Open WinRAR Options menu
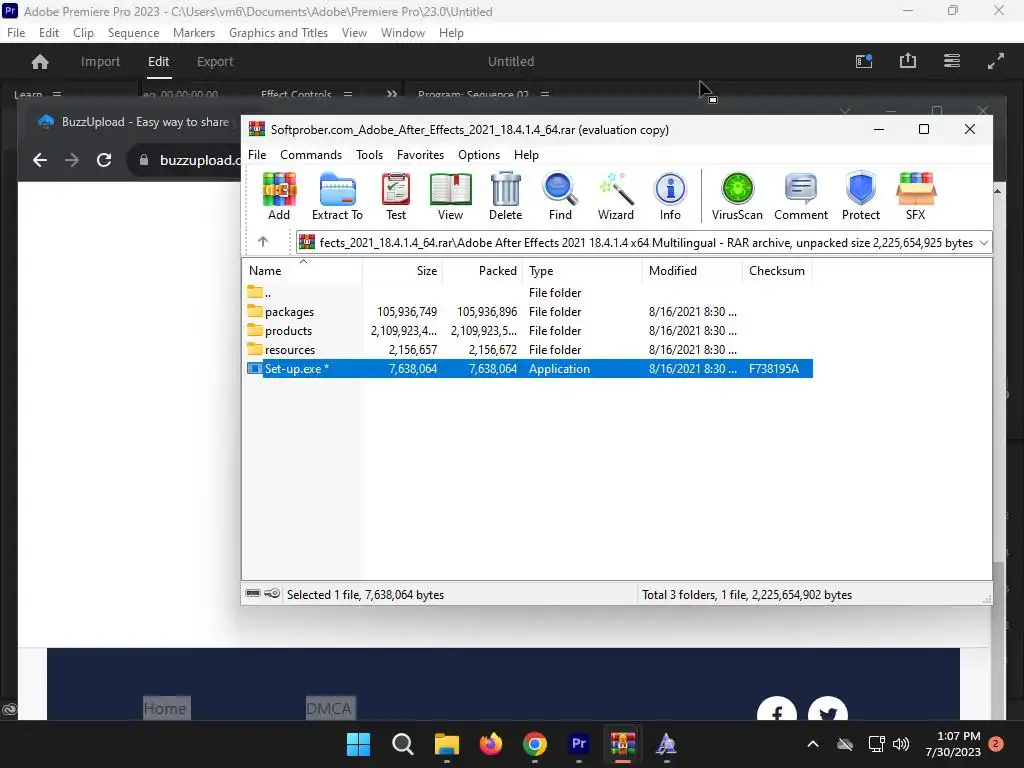Image resolution: width=1024 pixels, height=768 pixels. pyautogui.click(x=479, y=155)
